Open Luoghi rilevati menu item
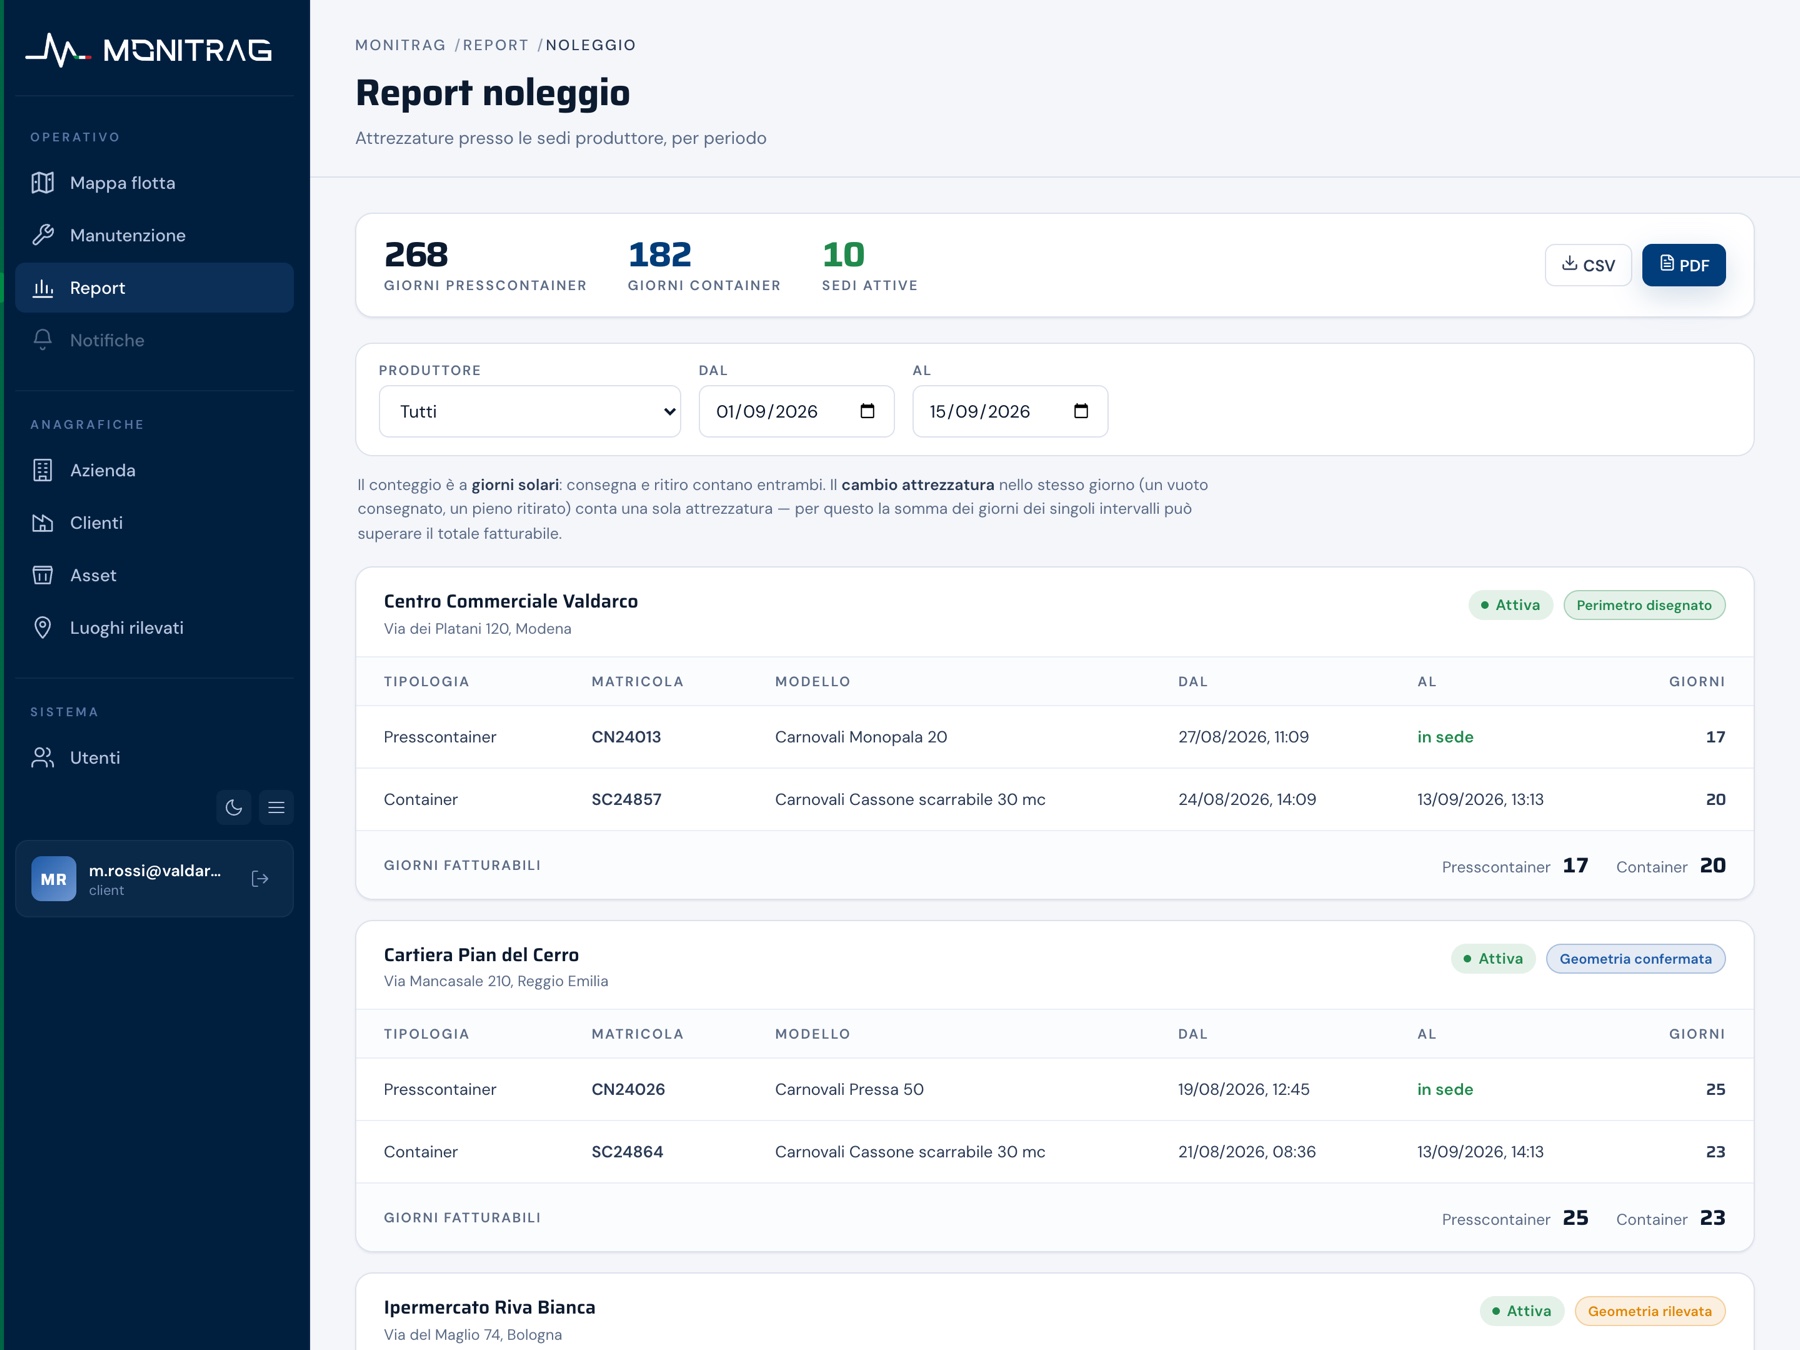The image size is (1800, 1350). tap(155, 628)
